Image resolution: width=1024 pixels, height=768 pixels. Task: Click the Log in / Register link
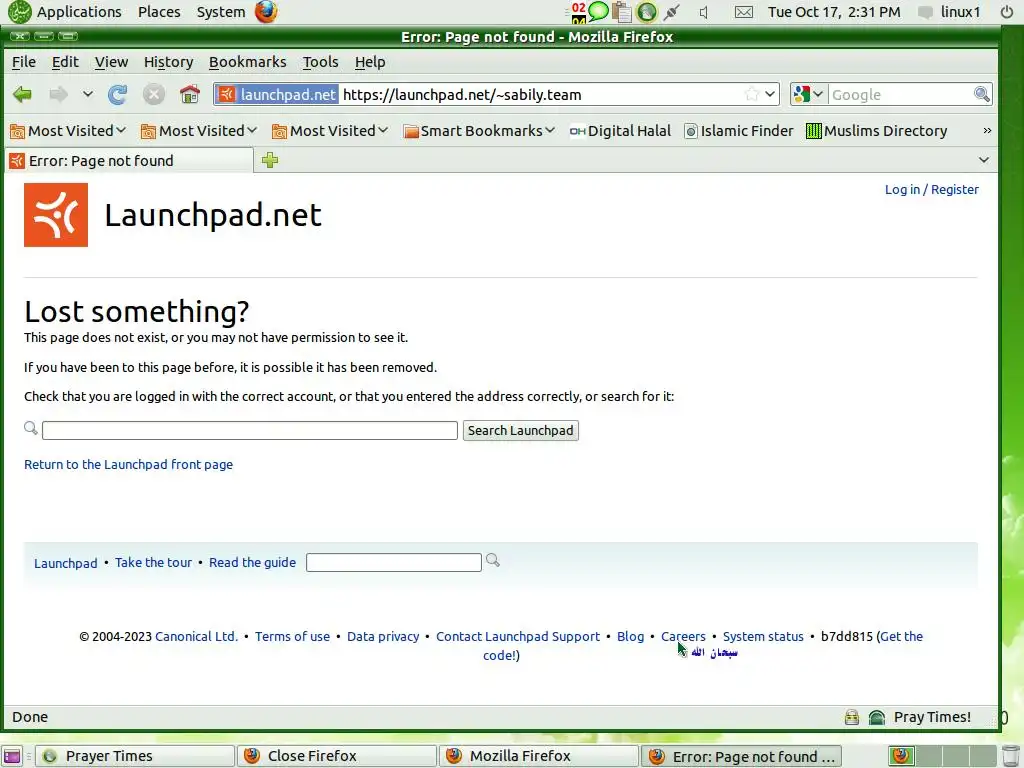pyautogui.click(x=931, y=189)
